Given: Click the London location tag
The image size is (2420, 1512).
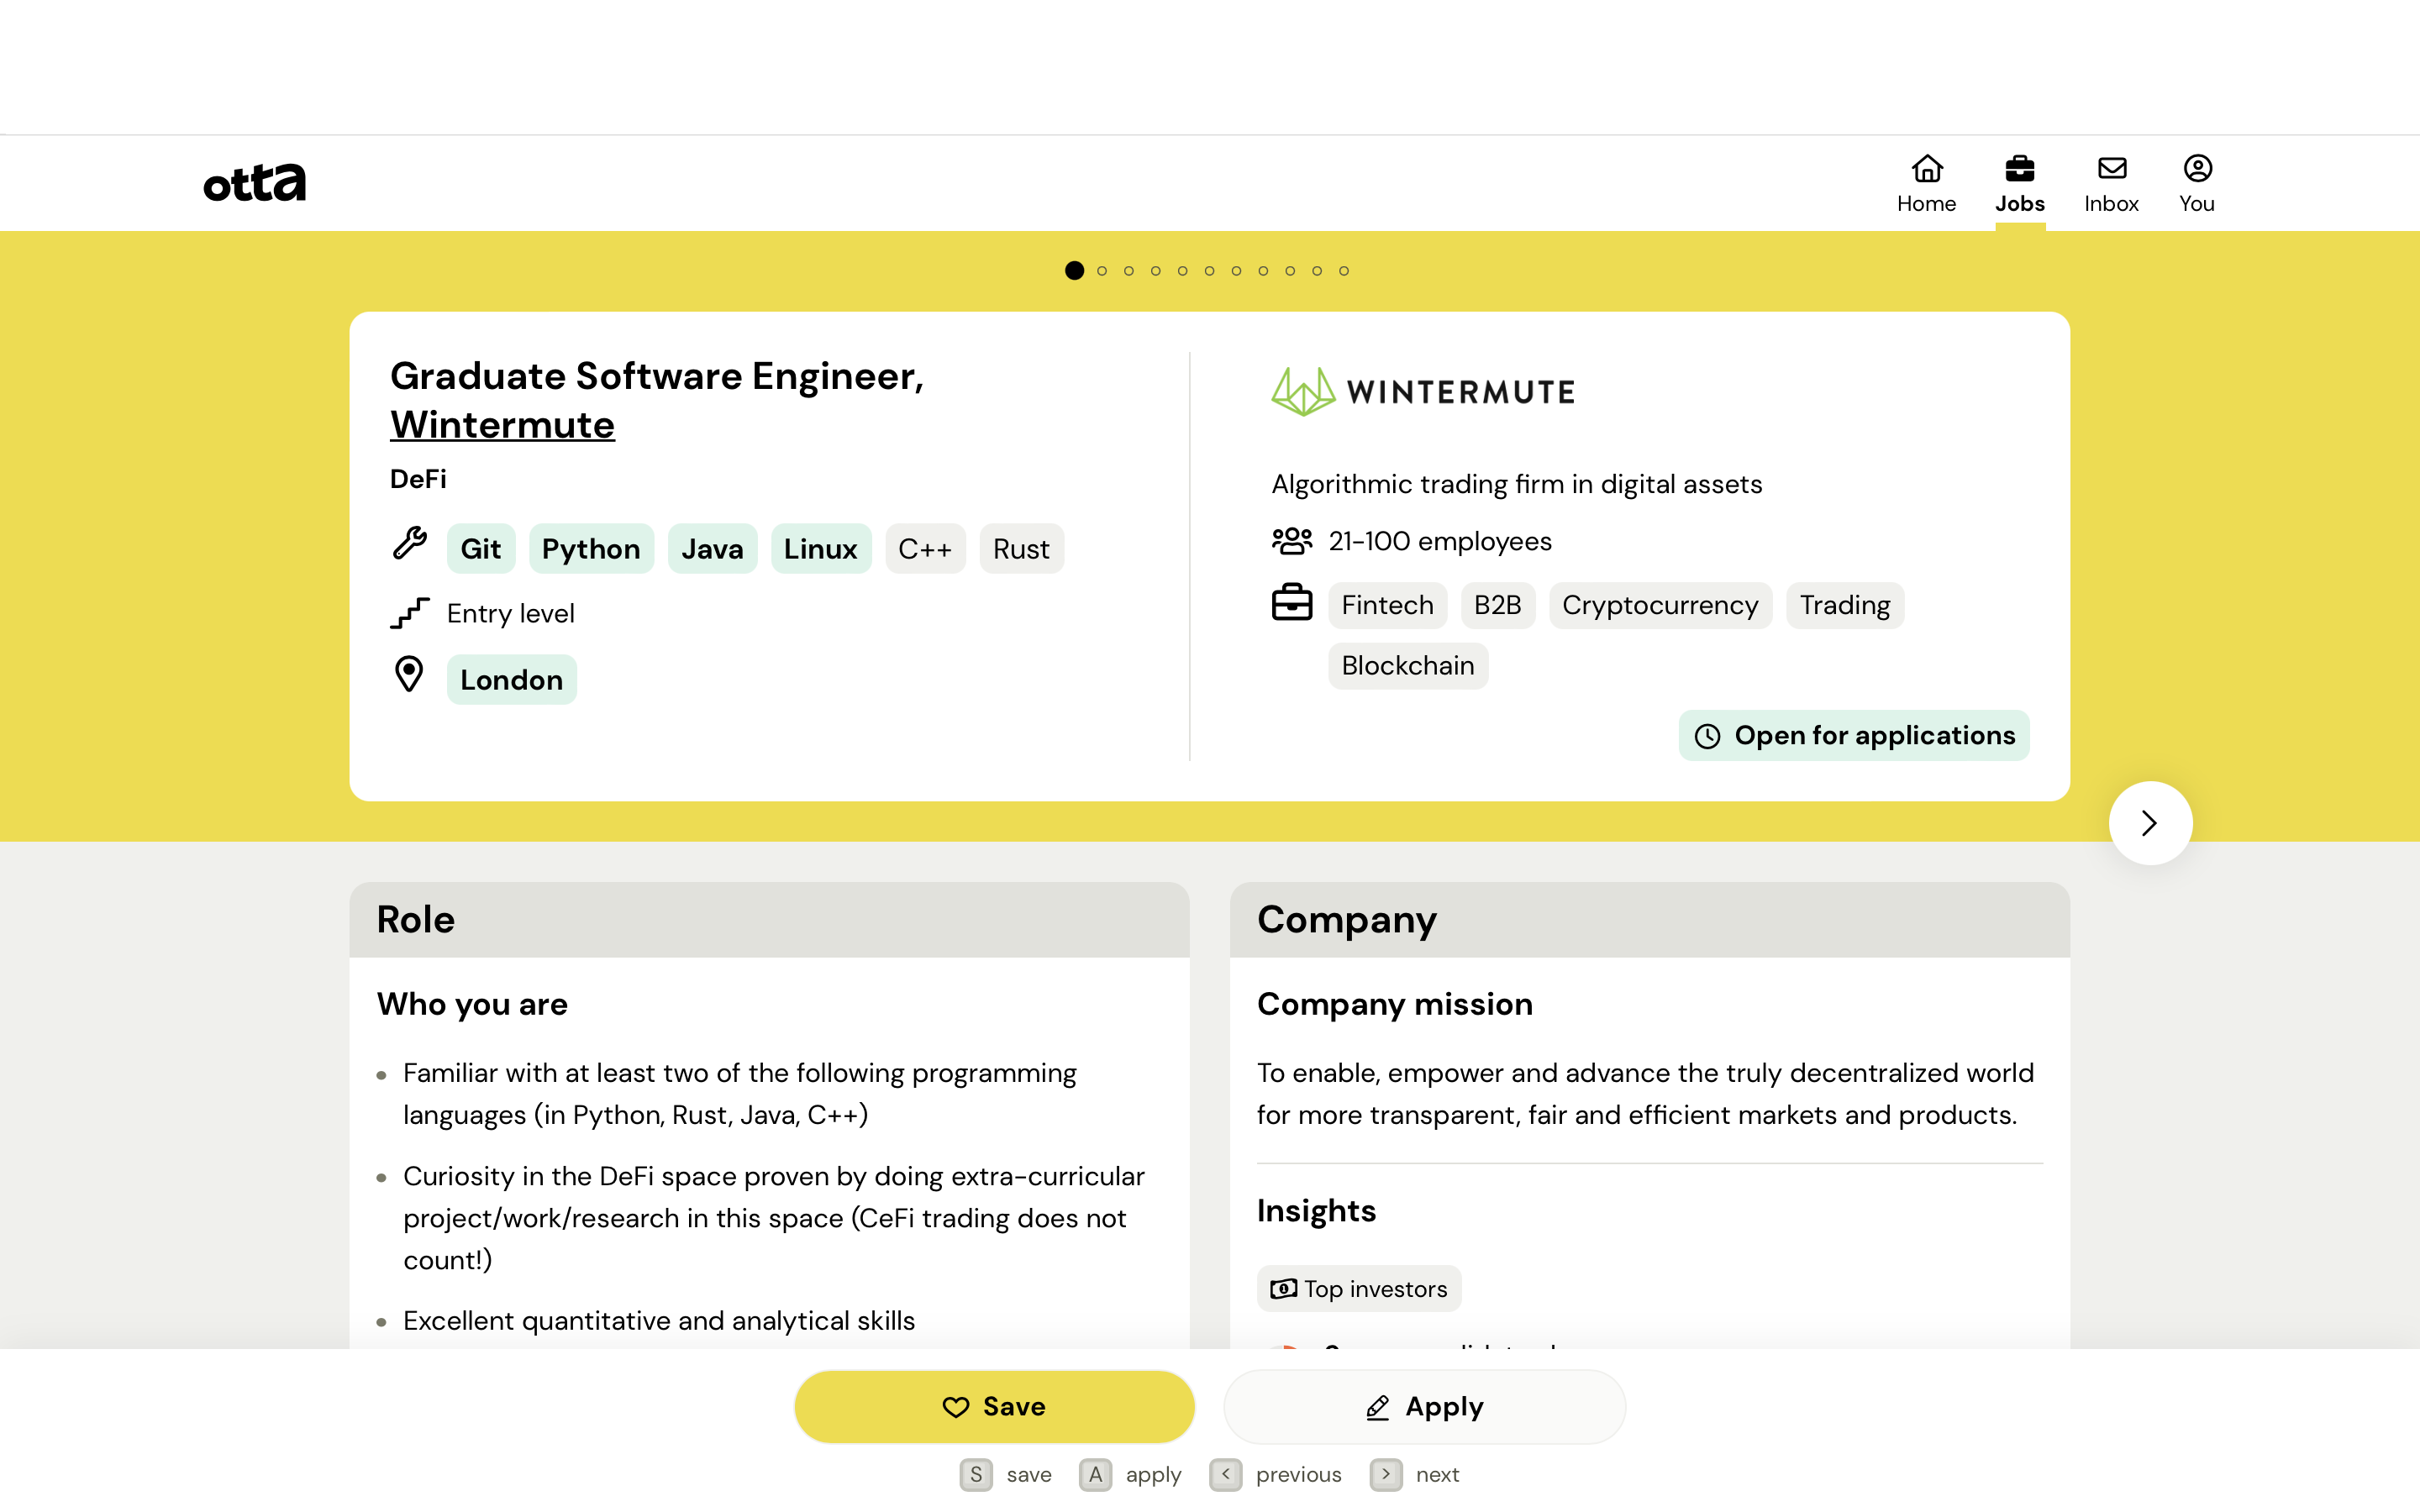Looking at the screenshot, I should click(x=512, y=679).
